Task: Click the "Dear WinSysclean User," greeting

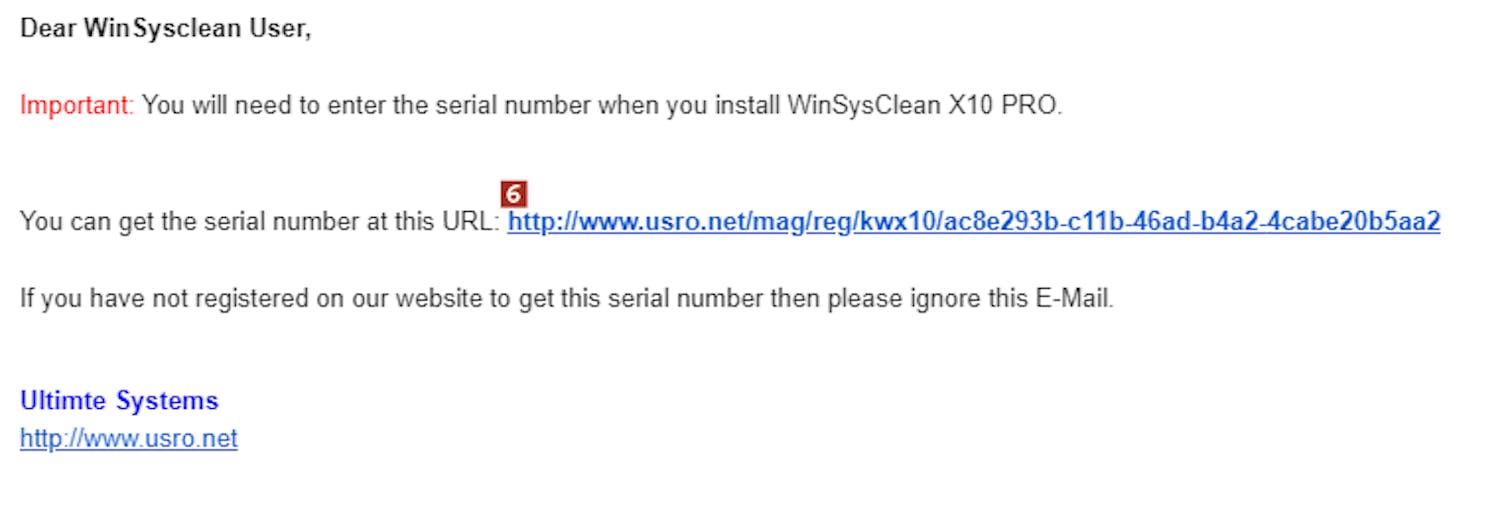Action: click(166, 28)
